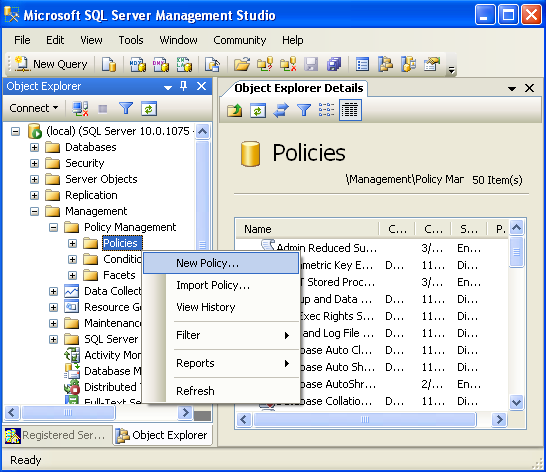The width and height of the screenshot is (546, 472).
Task: Open the View menu
Action: pyautogui.click(x=91, y=40)
